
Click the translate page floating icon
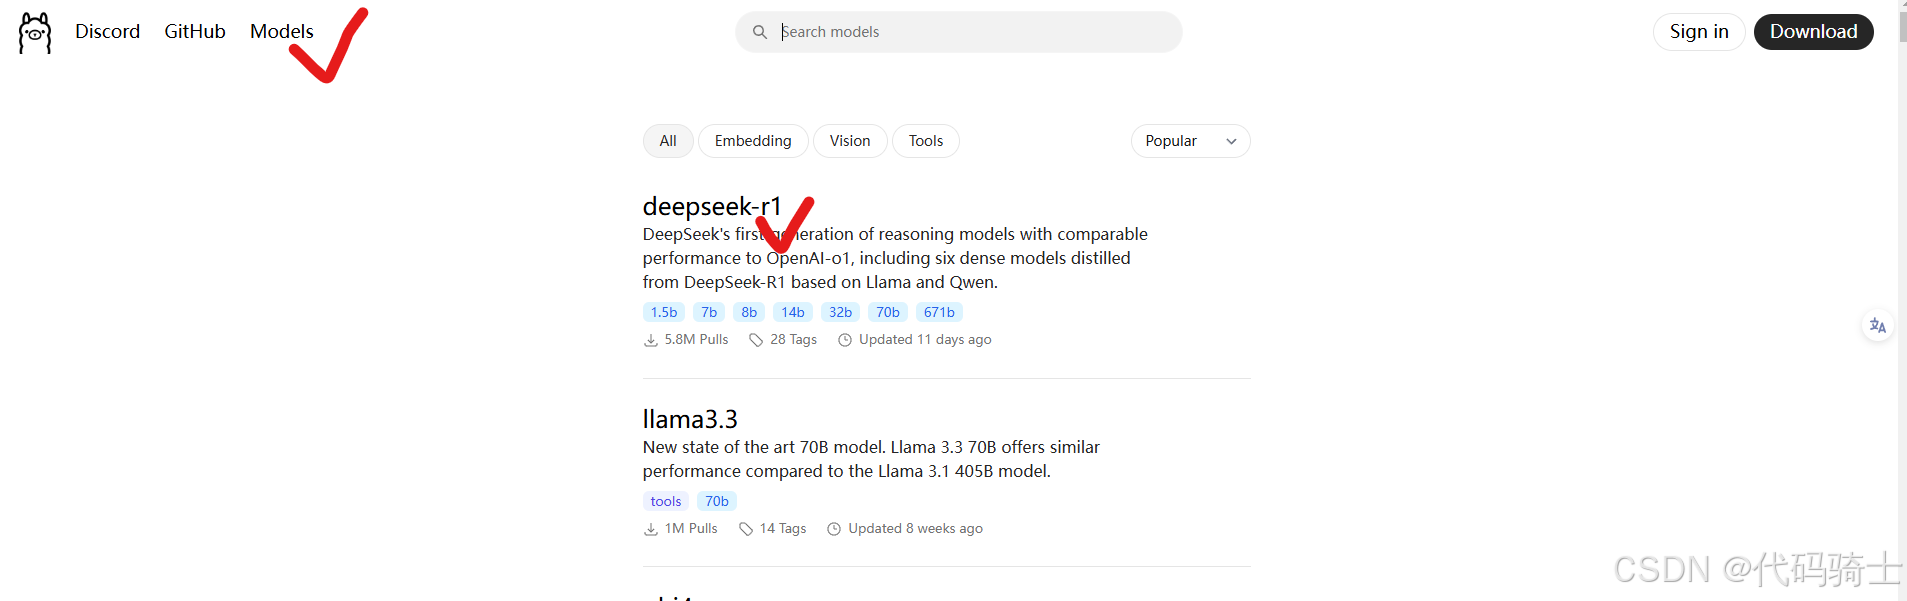pos(1877,325)
